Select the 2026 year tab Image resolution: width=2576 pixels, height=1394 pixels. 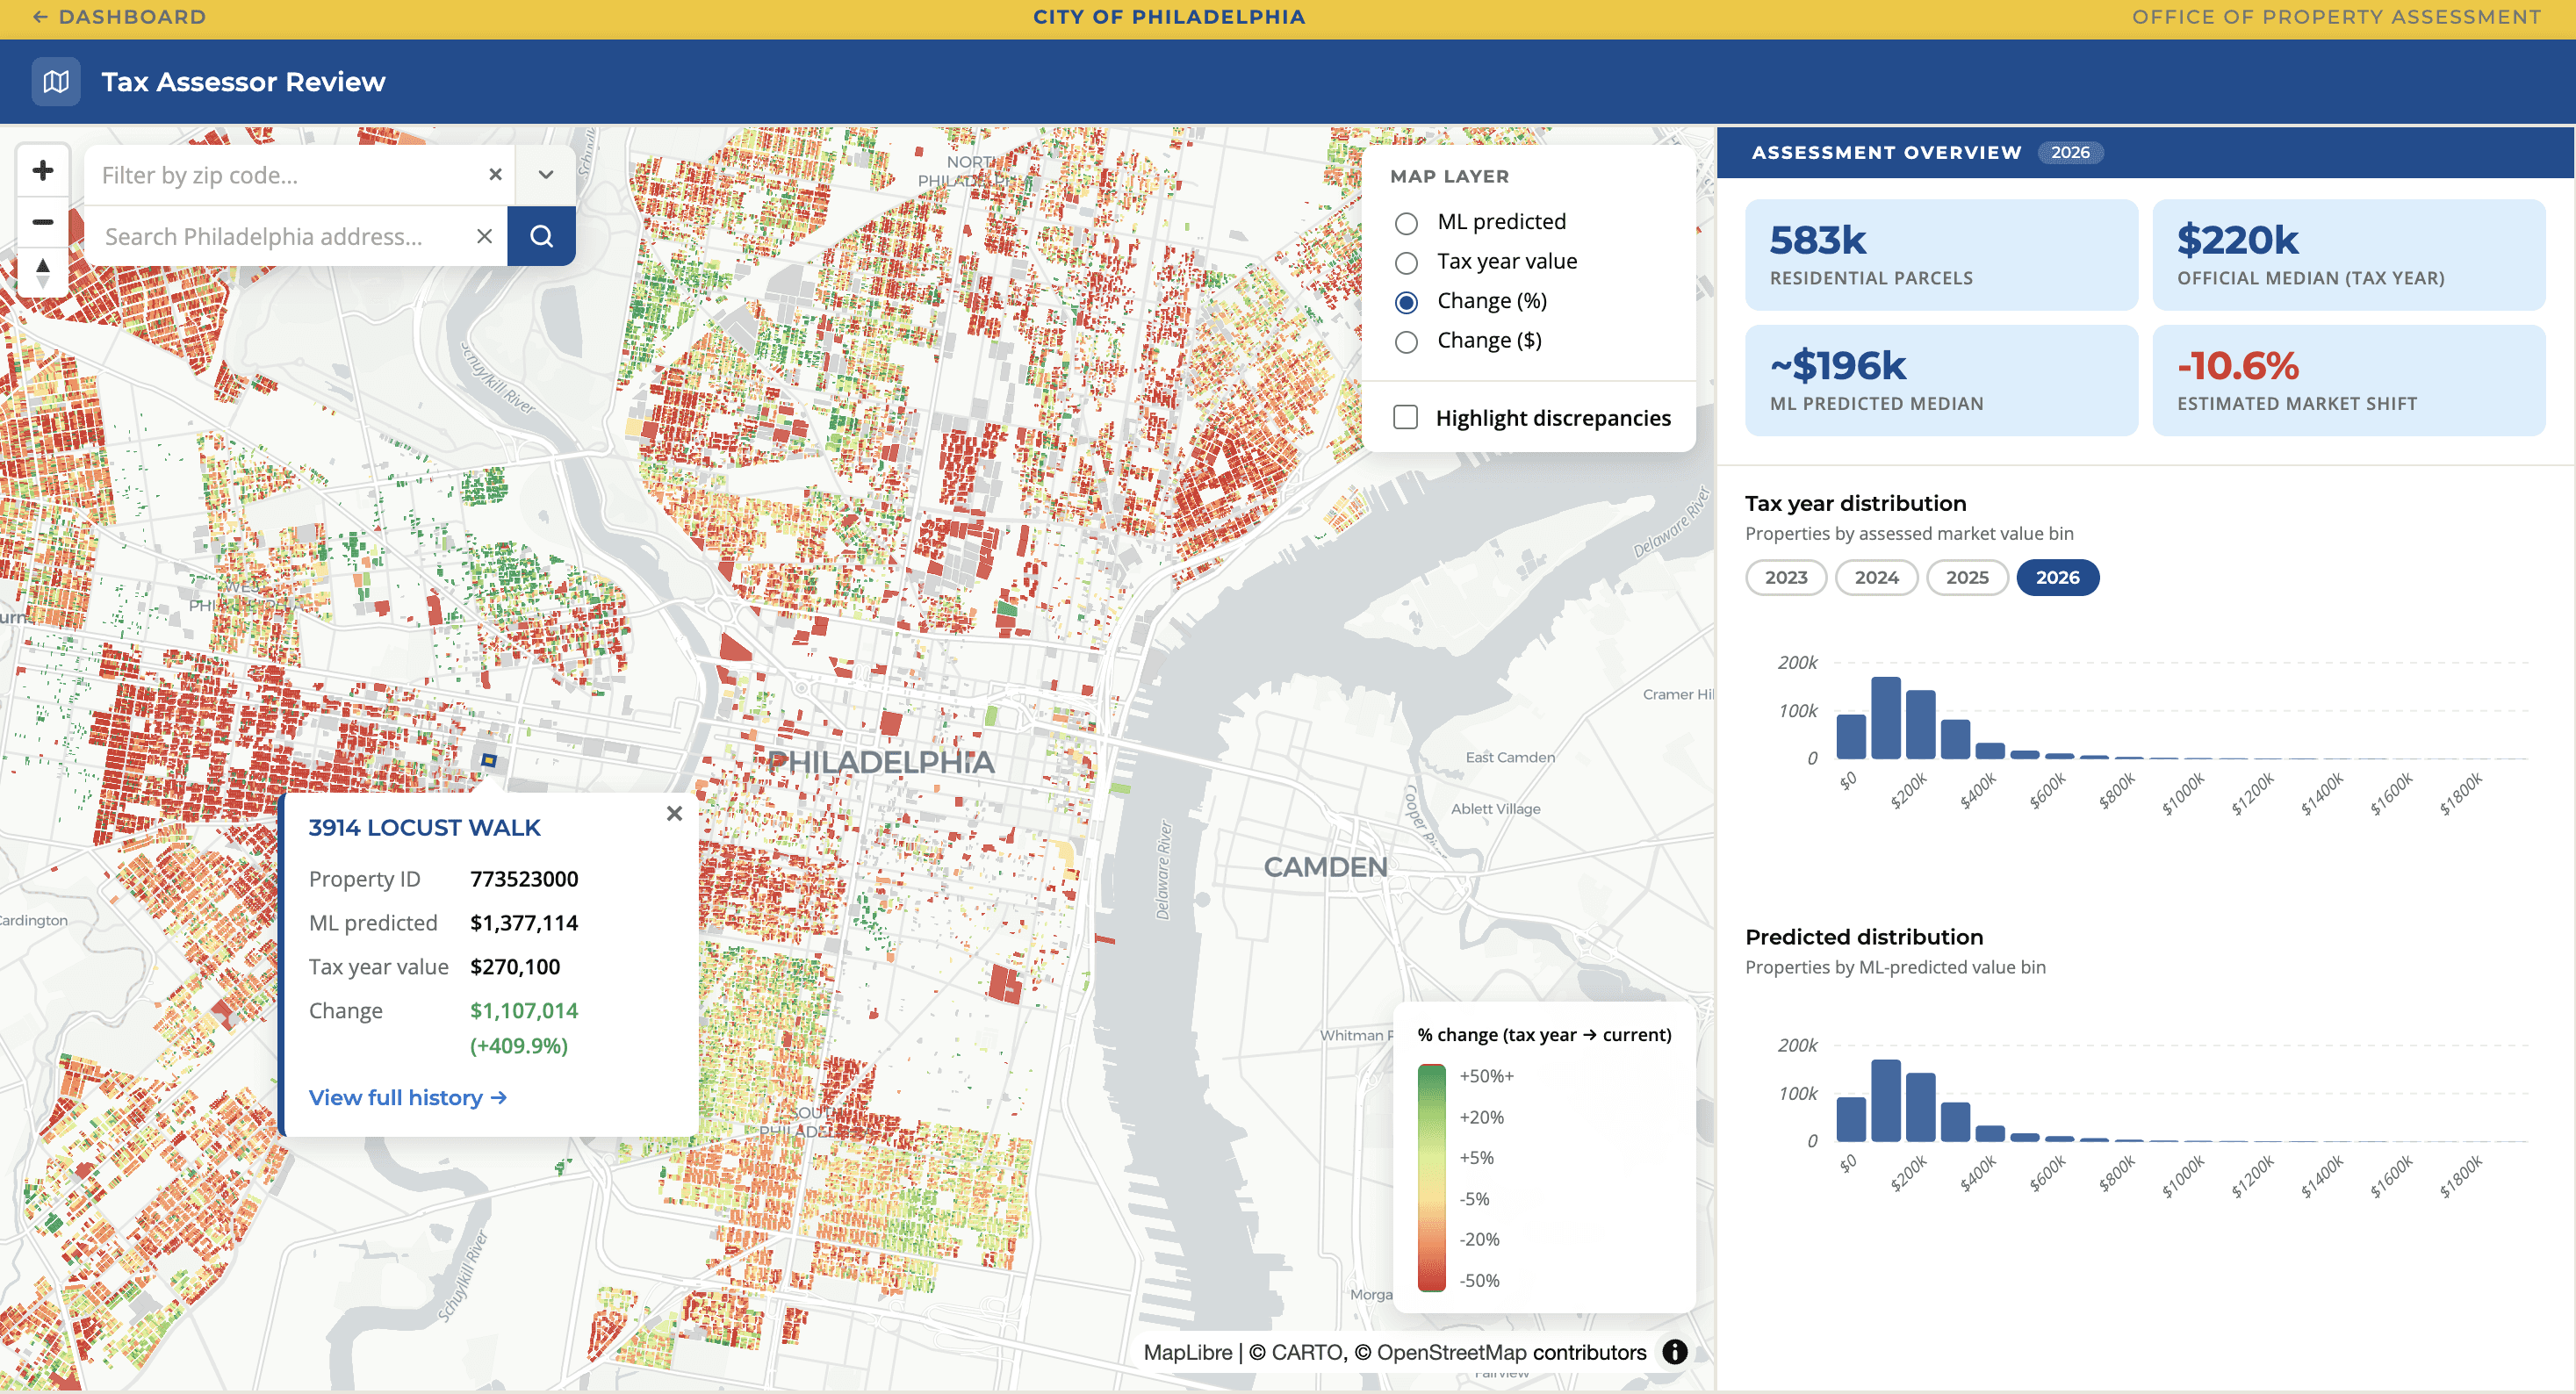[2057, 578]
